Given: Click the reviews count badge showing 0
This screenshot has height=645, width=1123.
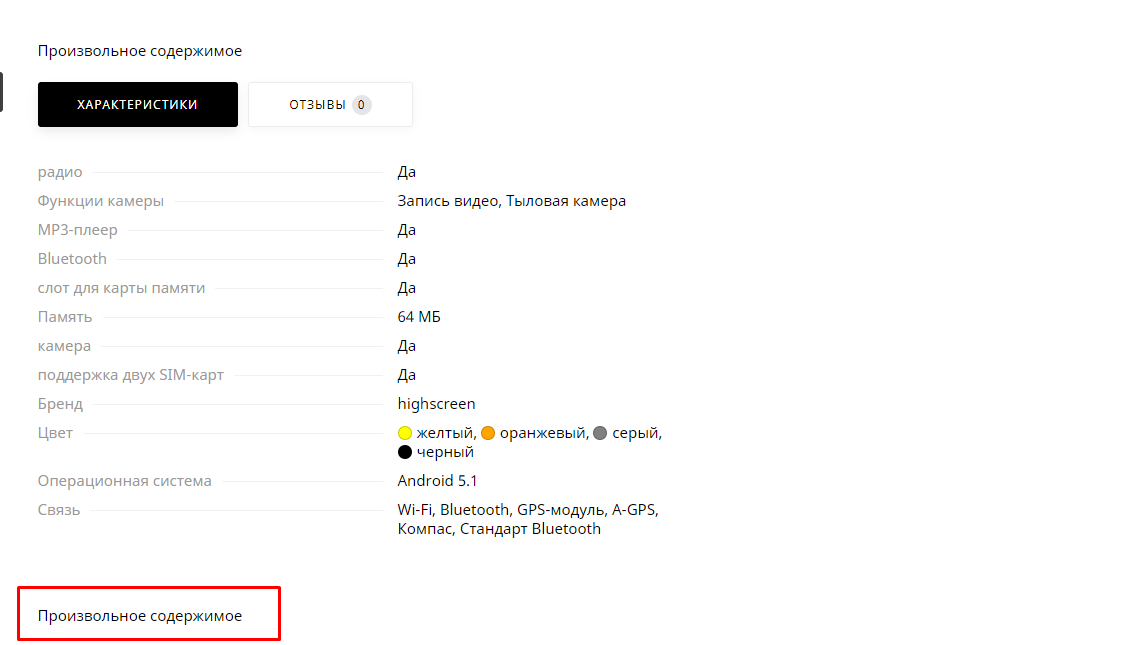Looking at the screenshot, I should 361,104.
